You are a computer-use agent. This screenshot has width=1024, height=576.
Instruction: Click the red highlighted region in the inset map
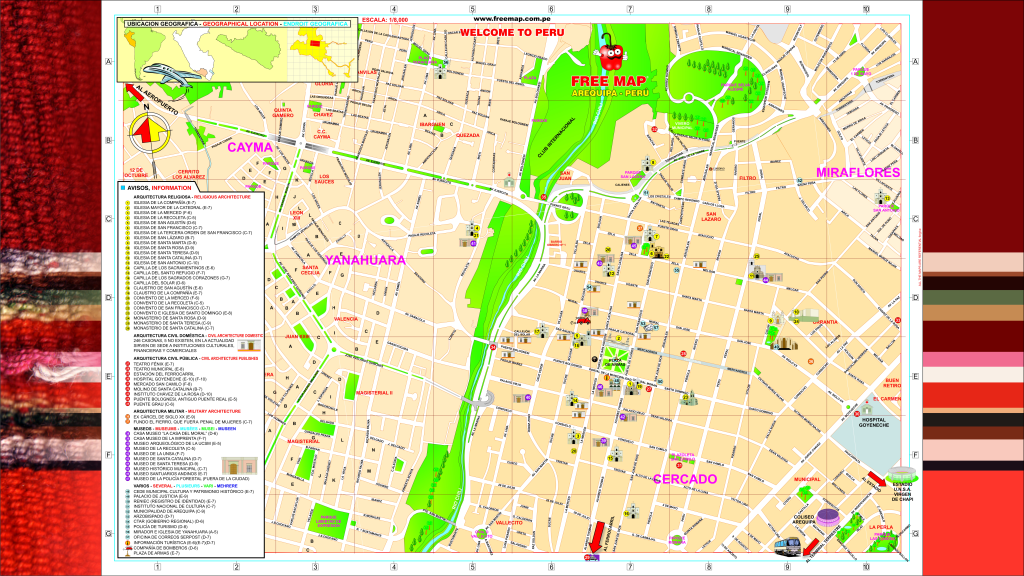pos(314,43)
